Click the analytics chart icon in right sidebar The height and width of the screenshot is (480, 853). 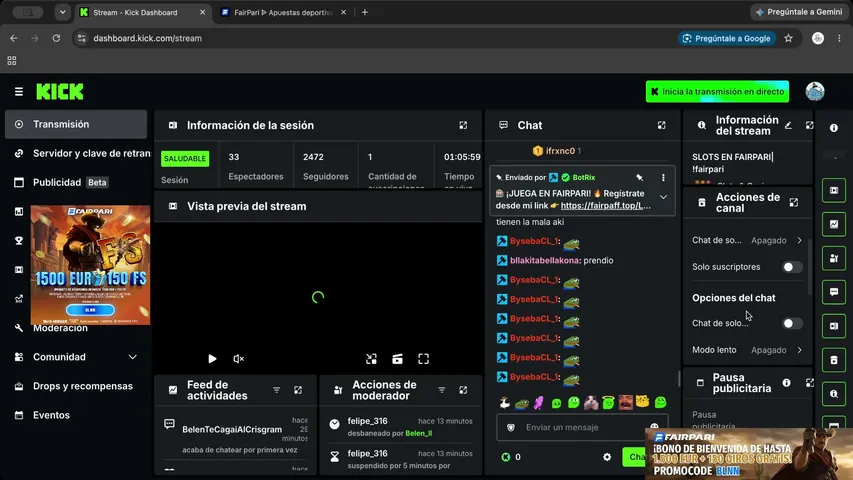coord(833,224)
